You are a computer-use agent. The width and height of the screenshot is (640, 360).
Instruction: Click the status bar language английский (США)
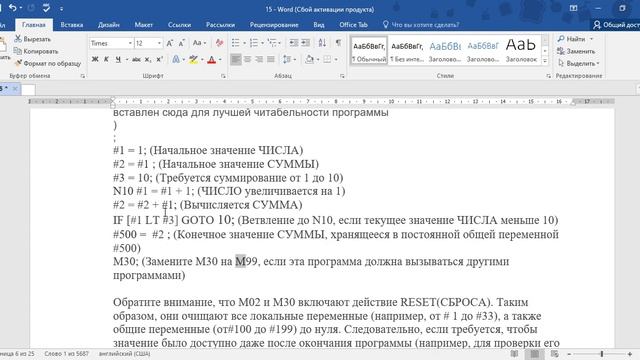pos(124,354)
